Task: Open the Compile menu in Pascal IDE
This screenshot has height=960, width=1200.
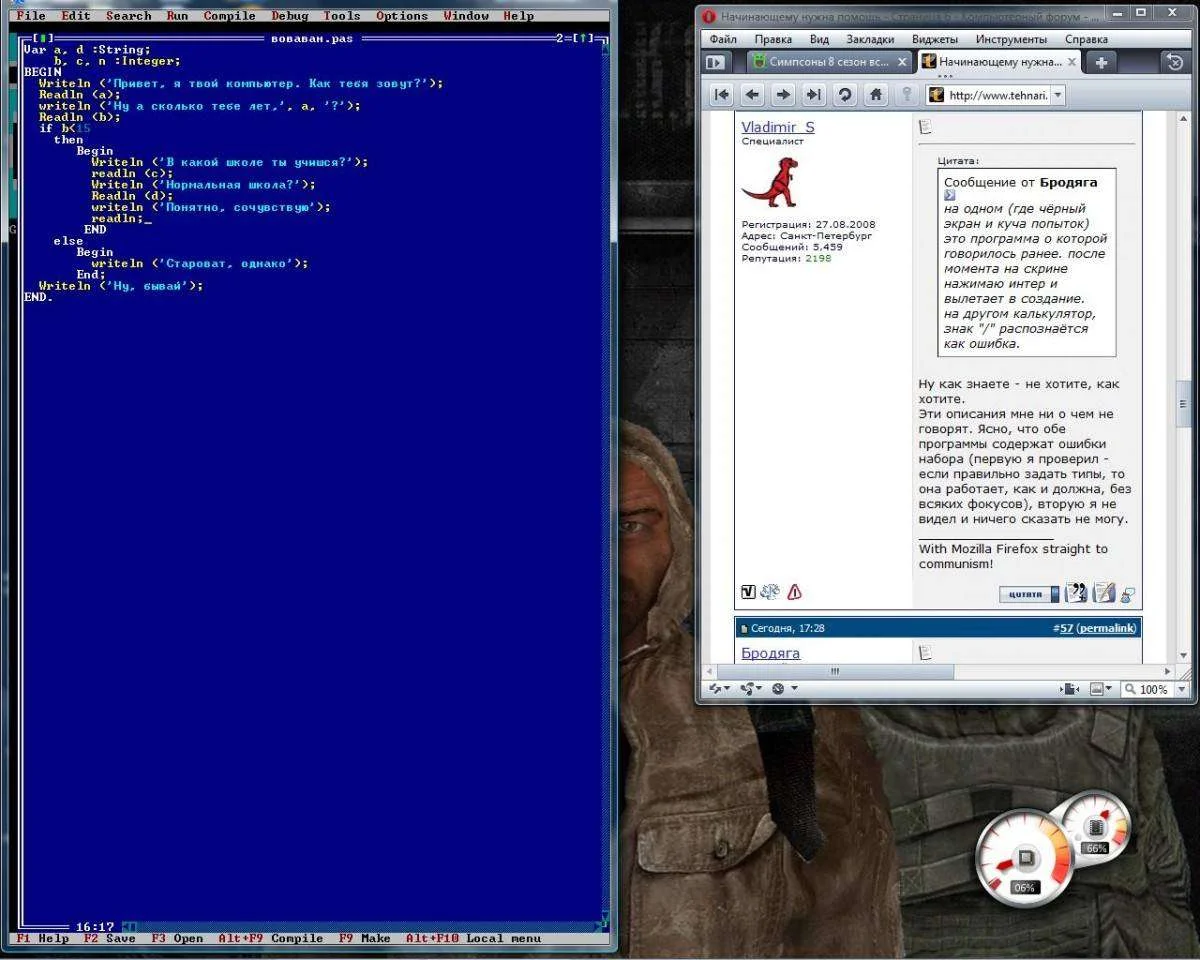Action: tap(229, 16)
